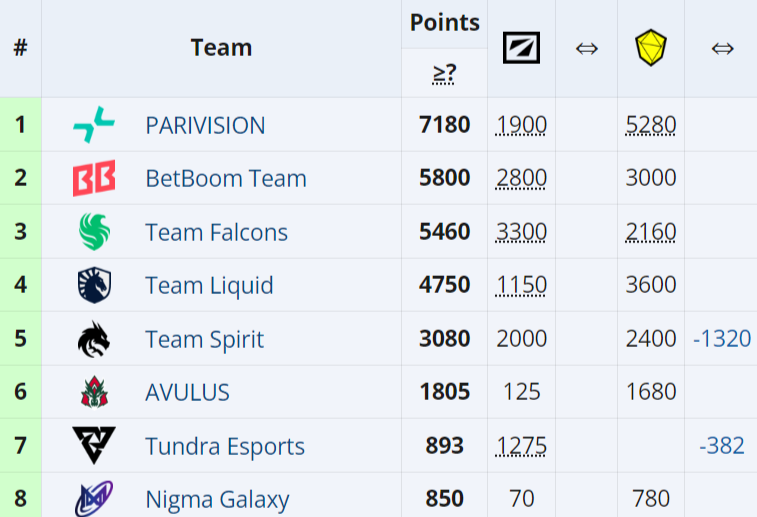This screenshot has height=517, width=757.
Task: Click the BetBoom Team logo icon
Action: pos(94,179)
